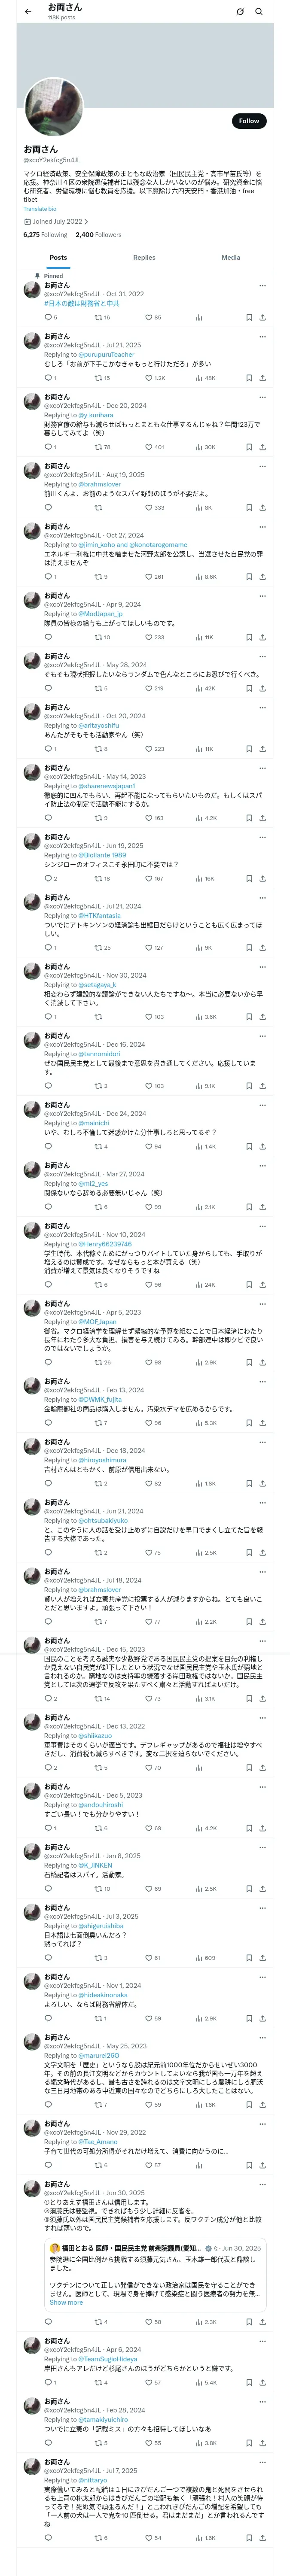Open search with the magnifier icon
This screenshot has width=290, height=2576.
(x=259, y=12)
